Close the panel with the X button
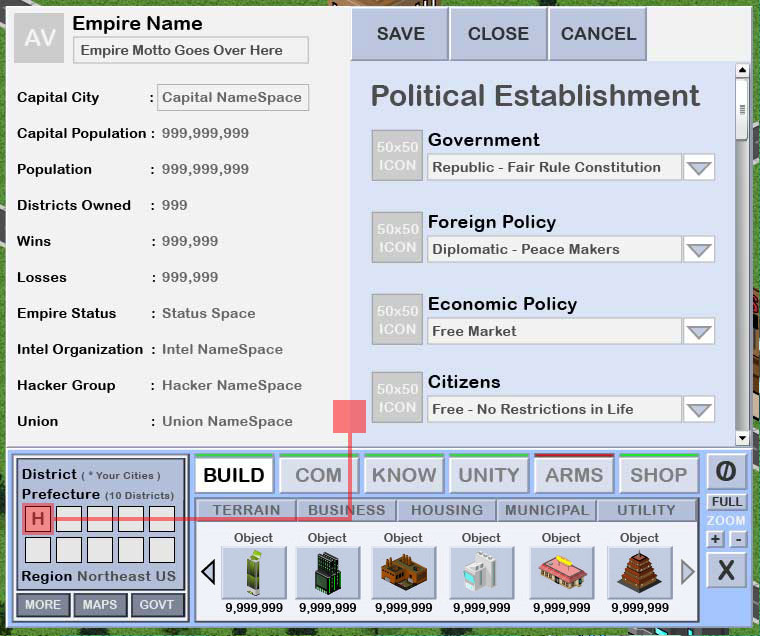The height and width of the screenshot is (636, 760). (x=726, y=571)
